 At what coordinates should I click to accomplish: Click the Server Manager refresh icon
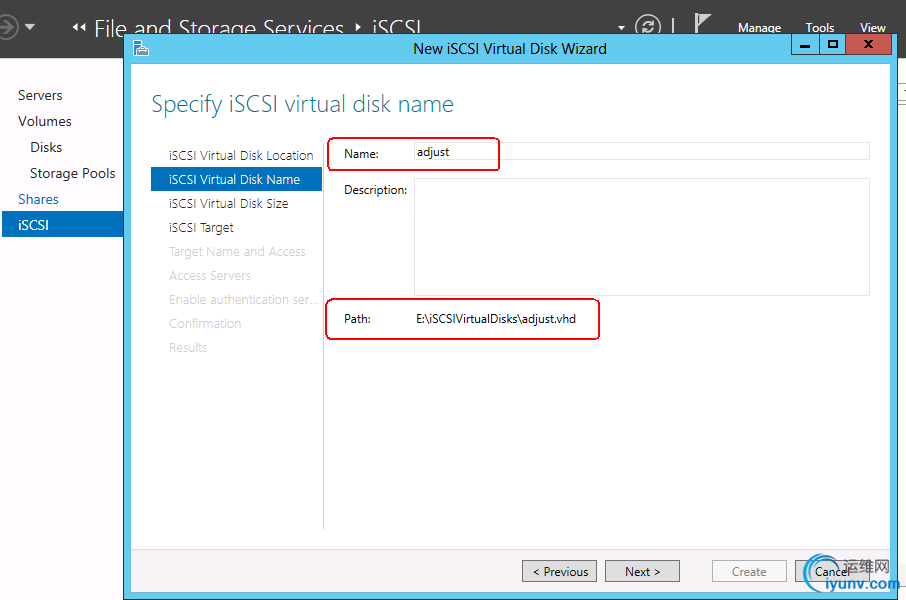[648, 27]
